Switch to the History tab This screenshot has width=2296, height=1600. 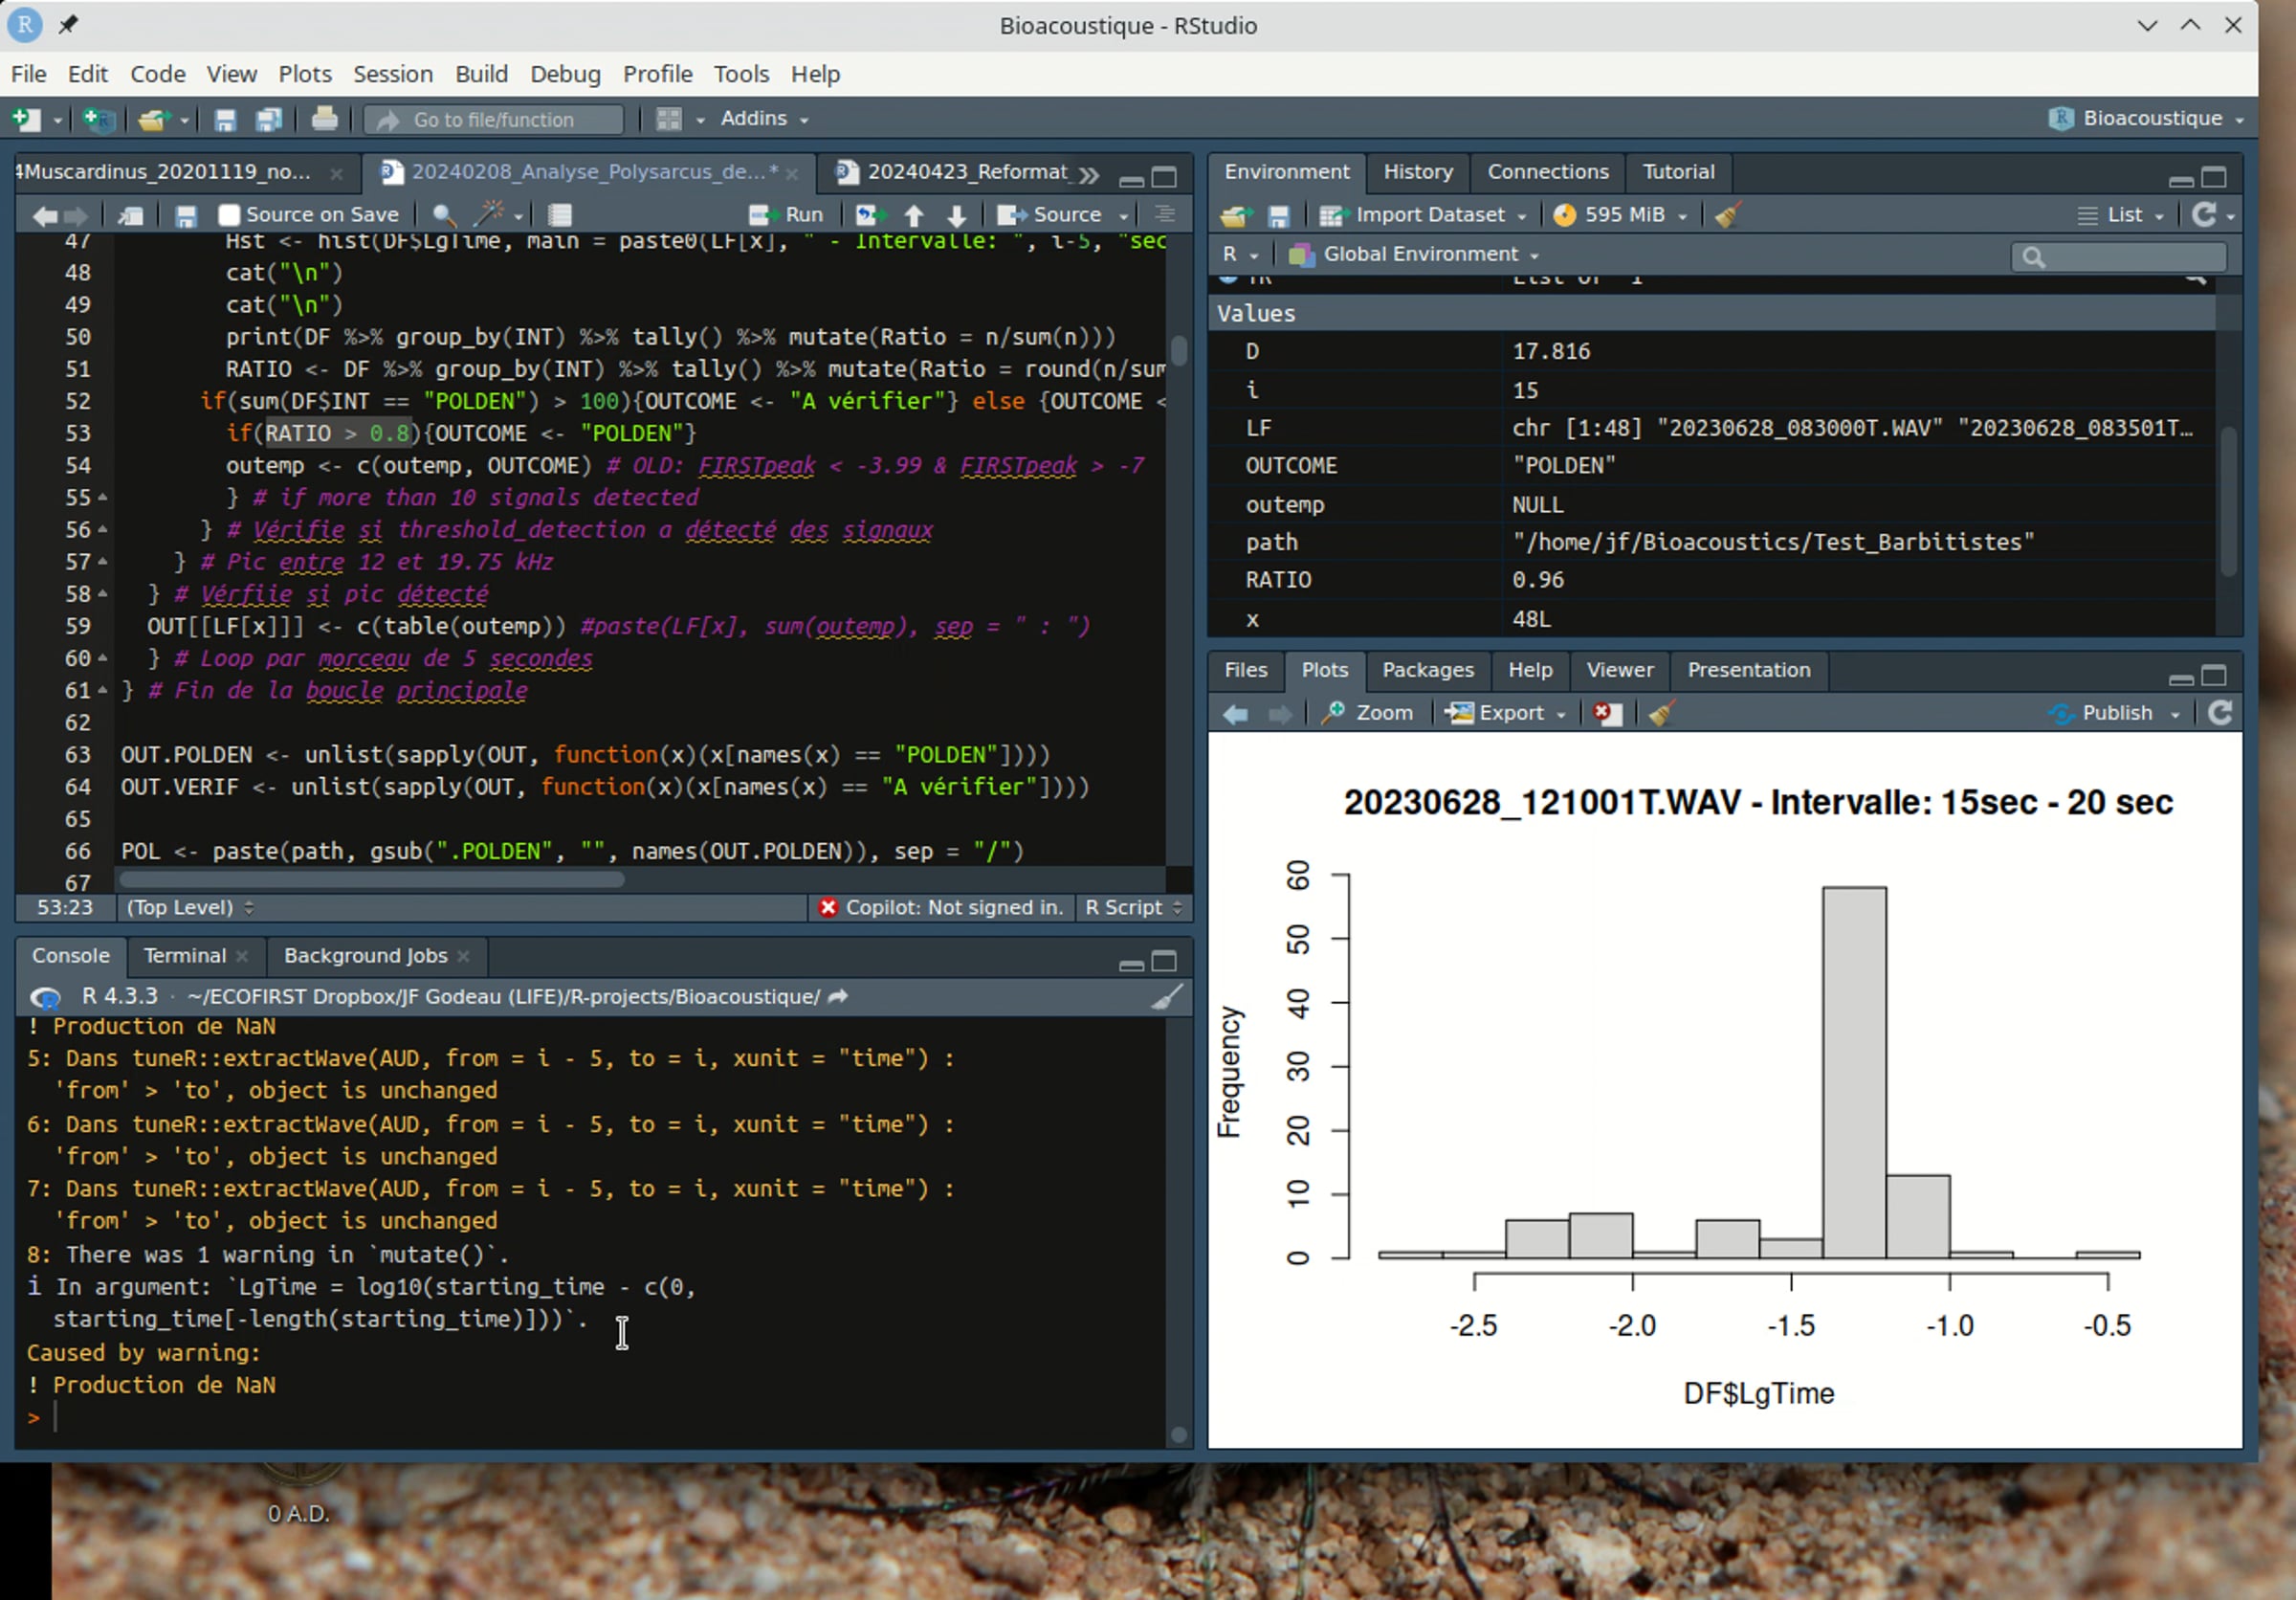coord(1417,172)
